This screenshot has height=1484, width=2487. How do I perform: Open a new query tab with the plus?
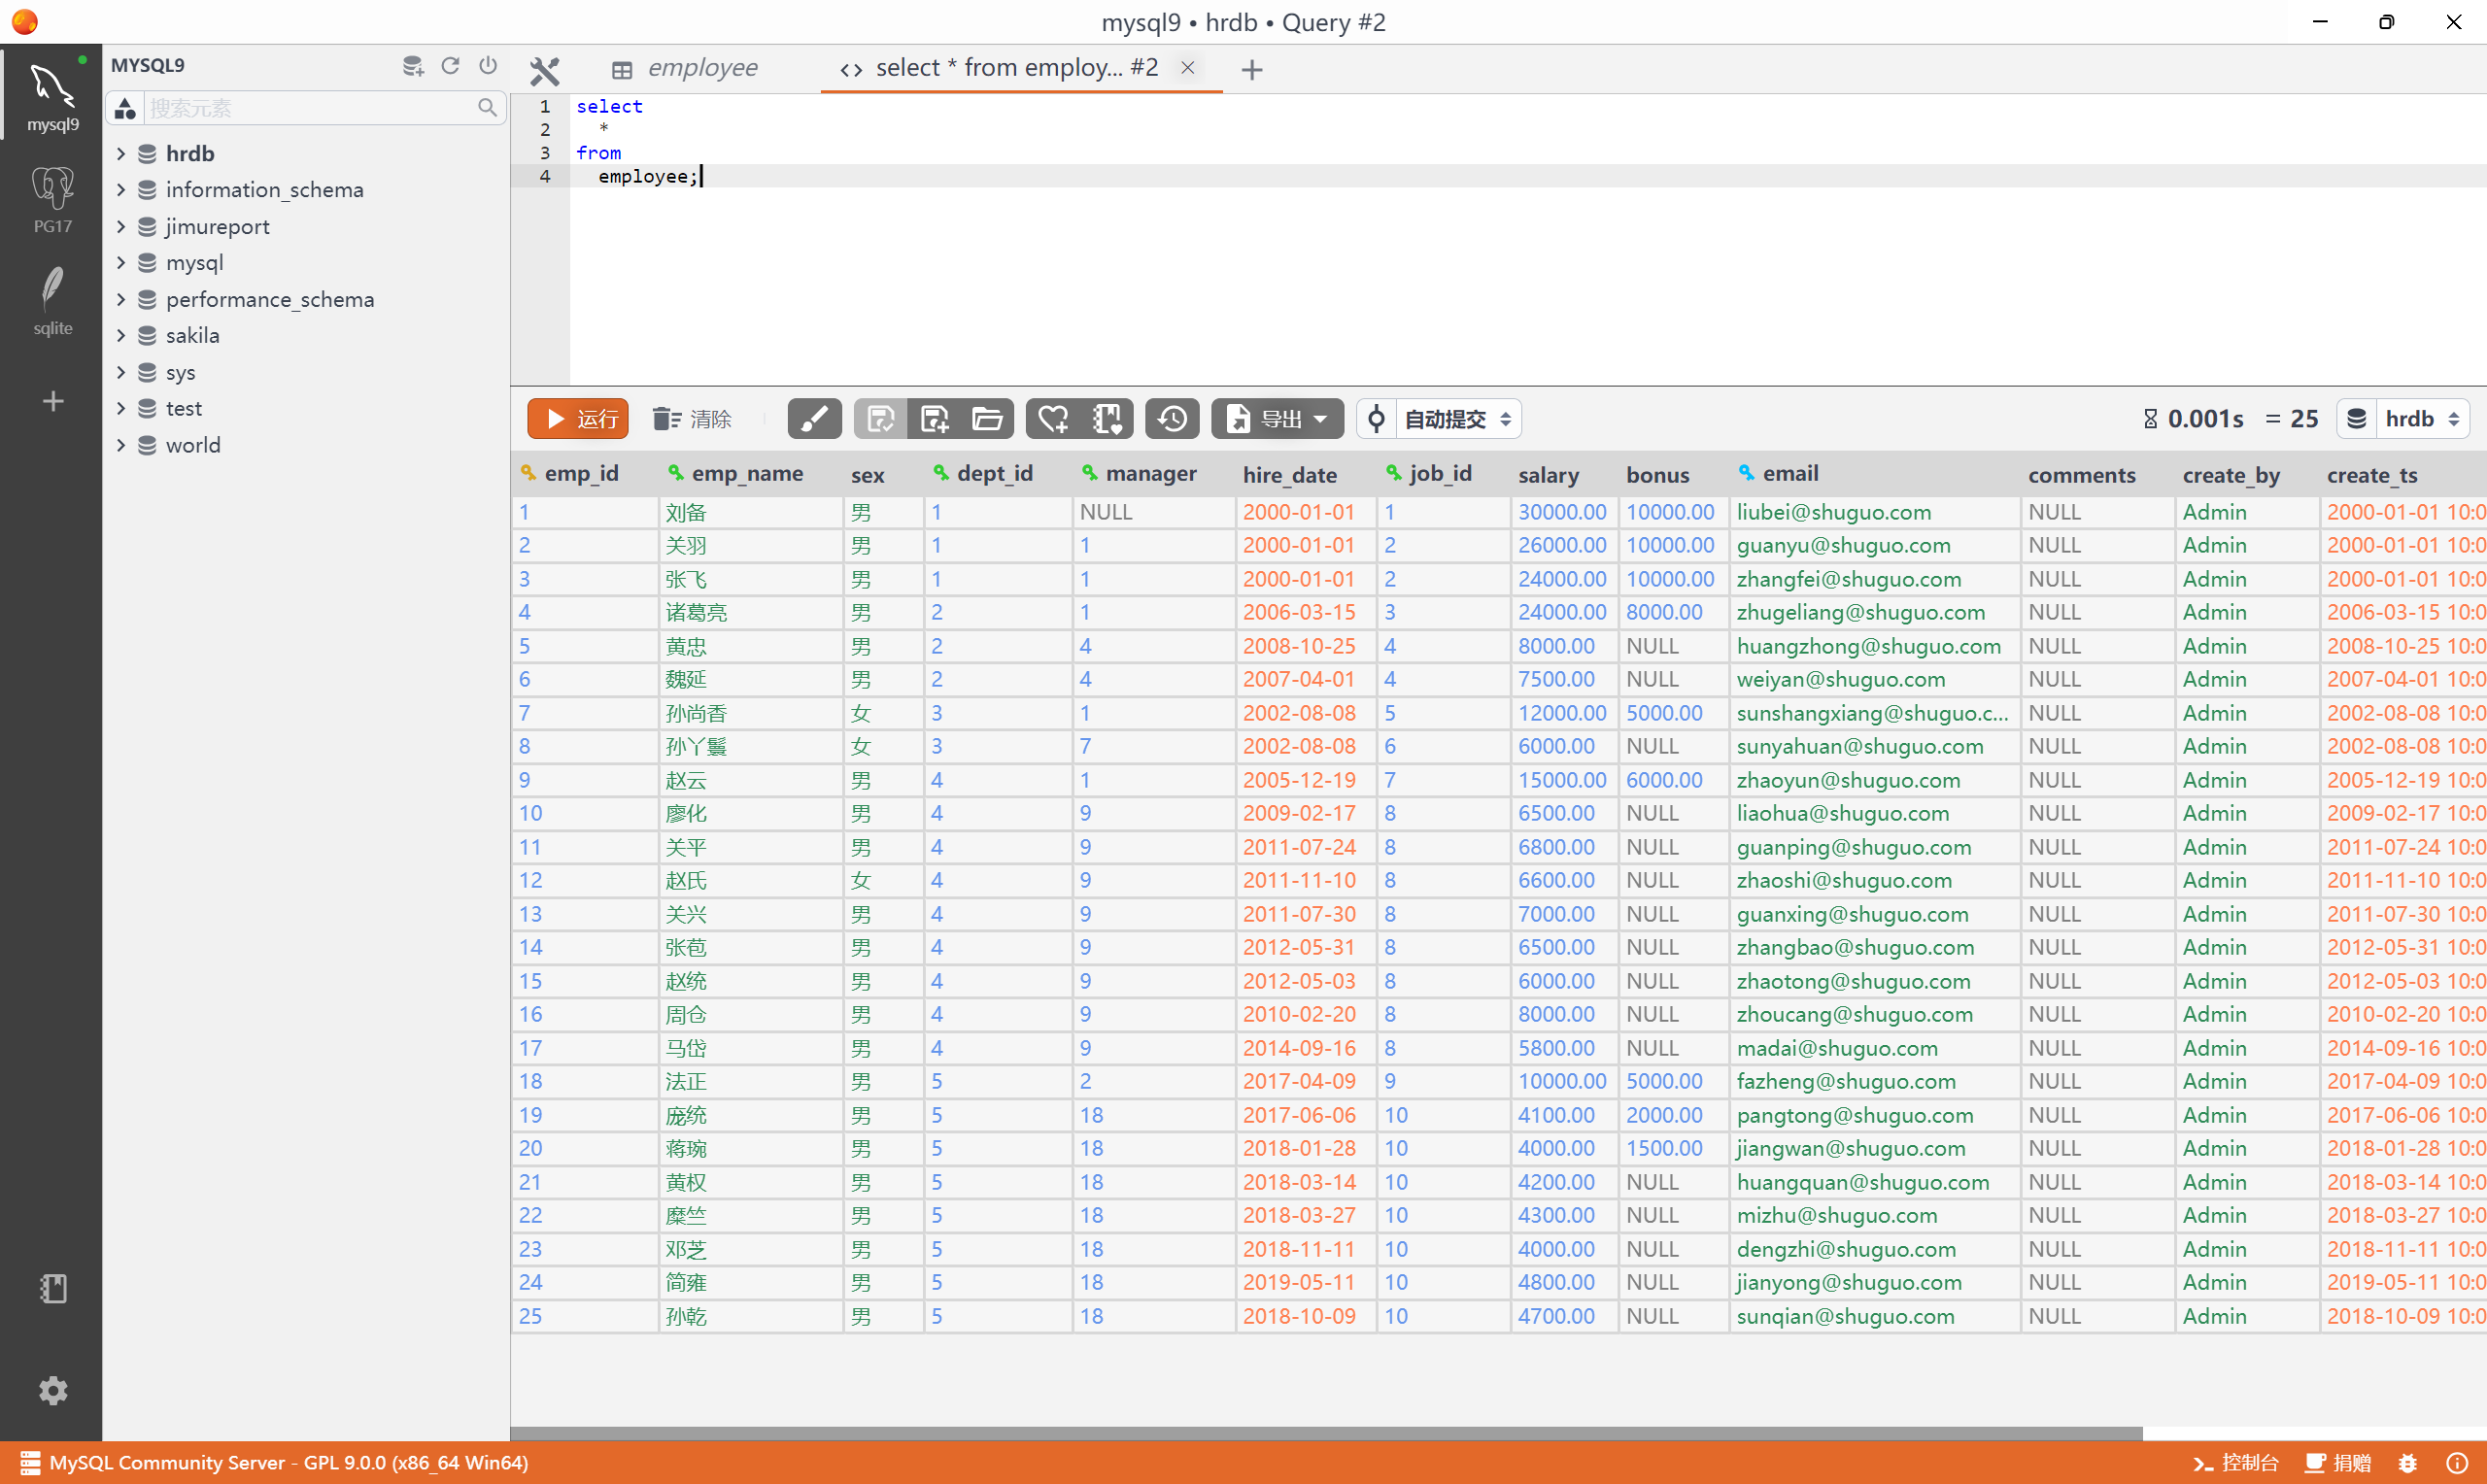(x=1251, y=68)
